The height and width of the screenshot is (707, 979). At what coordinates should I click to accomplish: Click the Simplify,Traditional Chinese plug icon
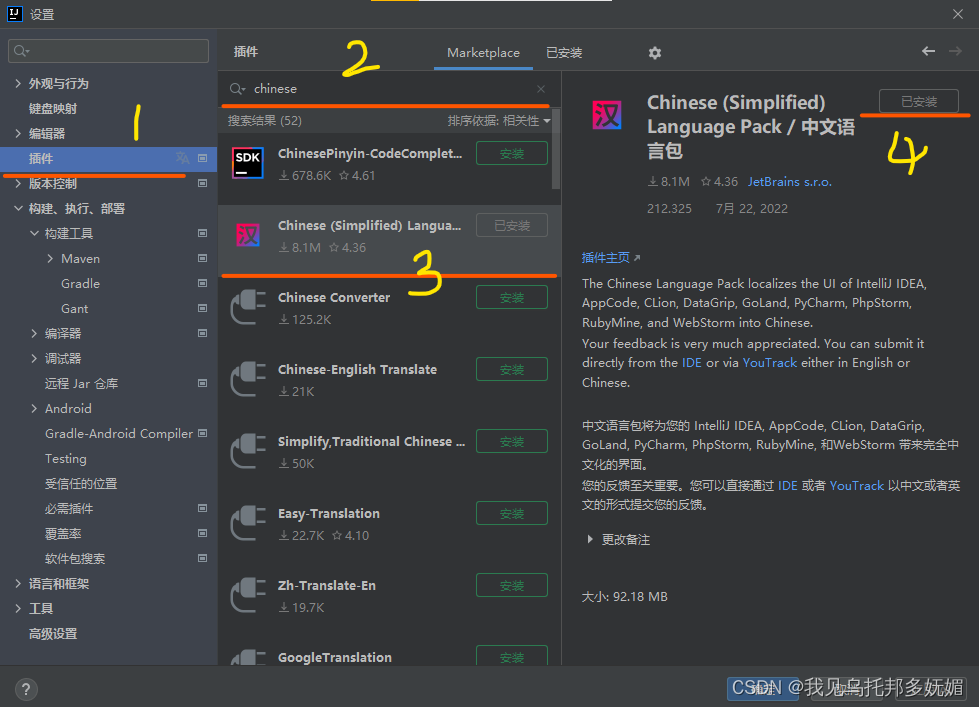point(248,451)
